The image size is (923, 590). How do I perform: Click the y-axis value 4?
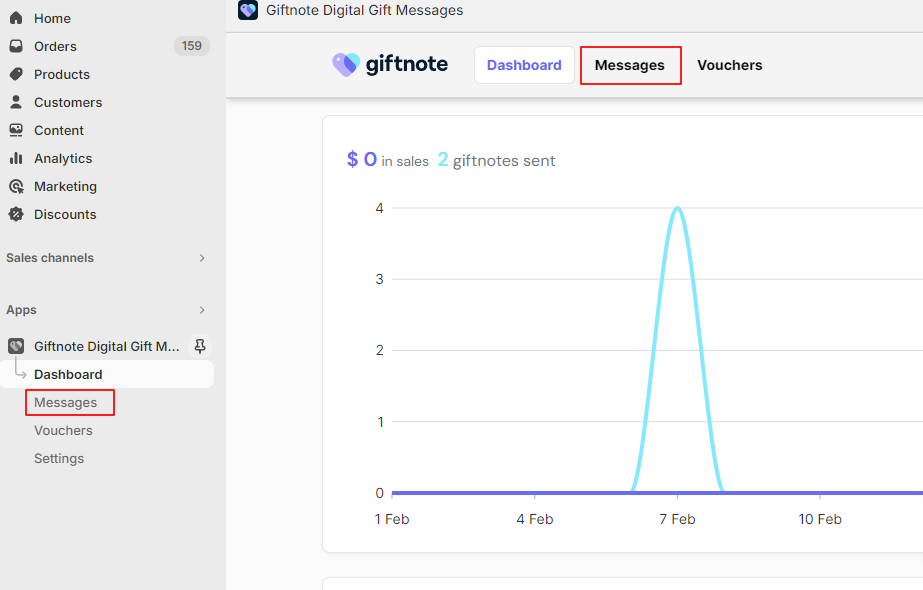380,208
